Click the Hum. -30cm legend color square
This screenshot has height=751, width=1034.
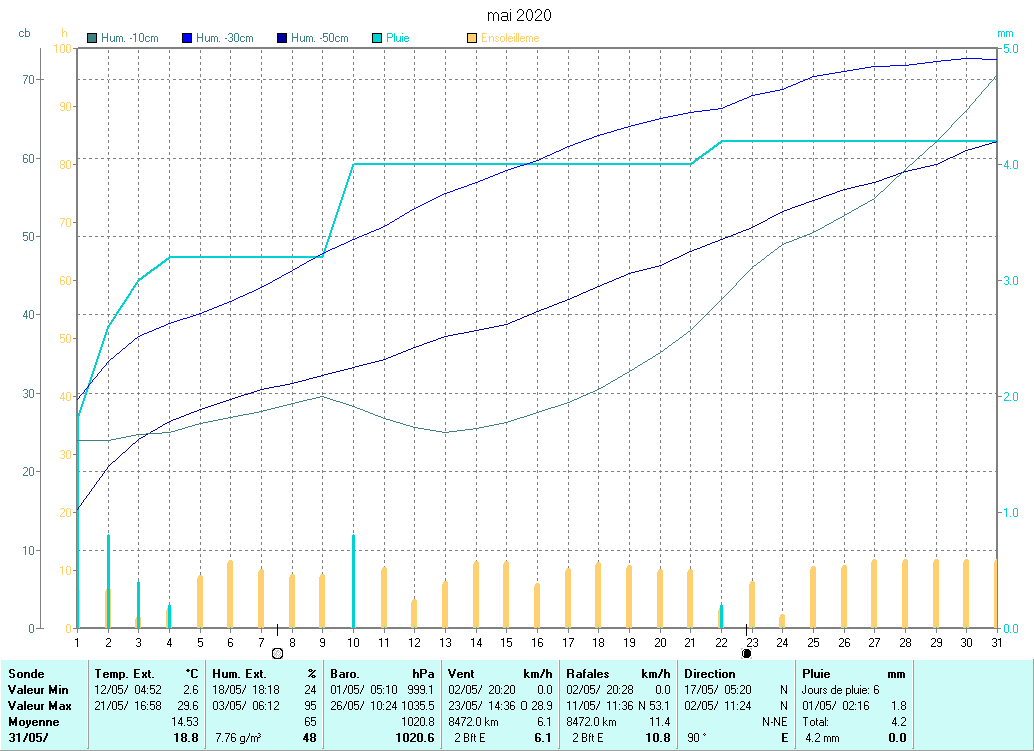(186, 38)
